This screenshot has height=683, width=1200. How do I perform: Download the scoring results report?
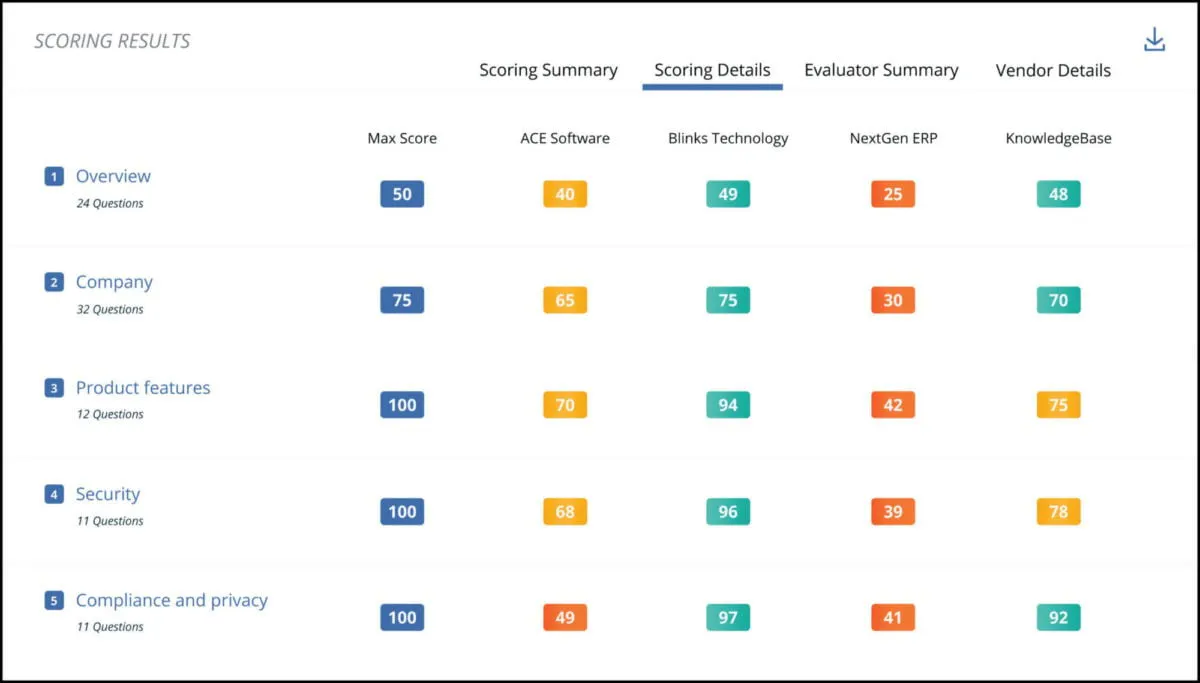pyautogui.click(x=1154, y=38)
